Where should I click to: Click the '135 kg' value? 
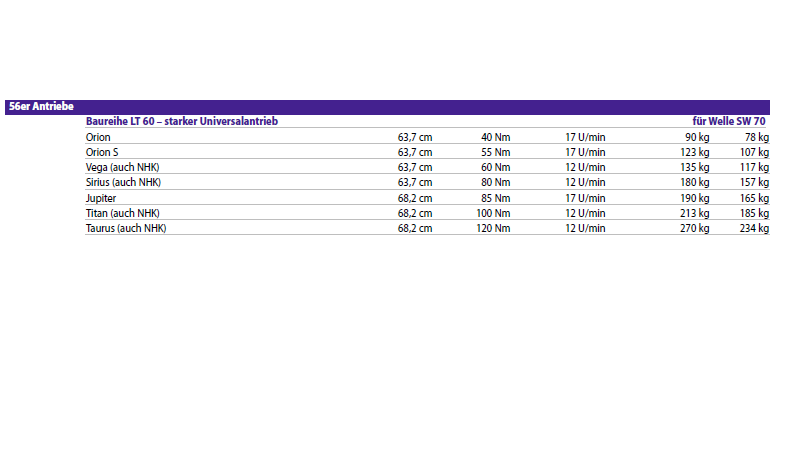[695, 168]
